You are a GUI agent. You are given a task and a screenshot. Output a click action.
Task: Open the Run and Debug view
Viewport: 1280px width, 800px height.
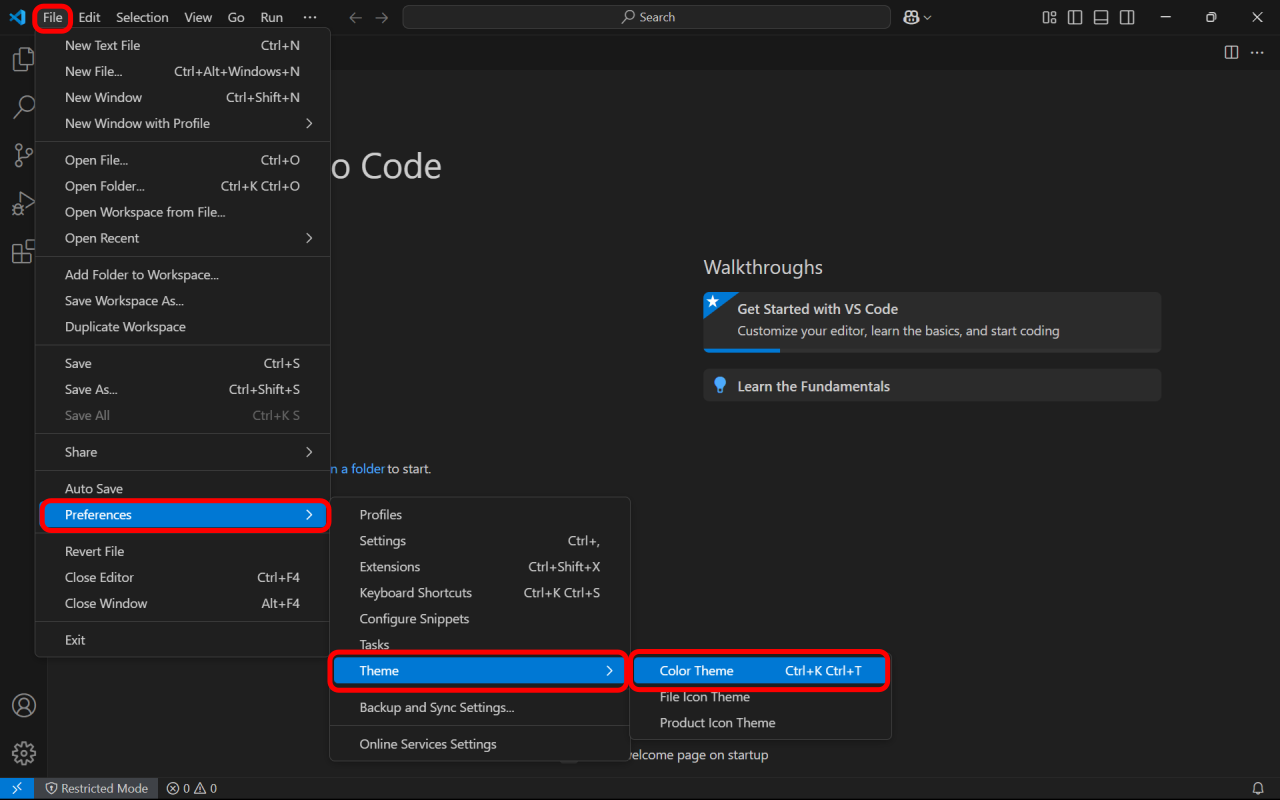(x=23, y=203)
